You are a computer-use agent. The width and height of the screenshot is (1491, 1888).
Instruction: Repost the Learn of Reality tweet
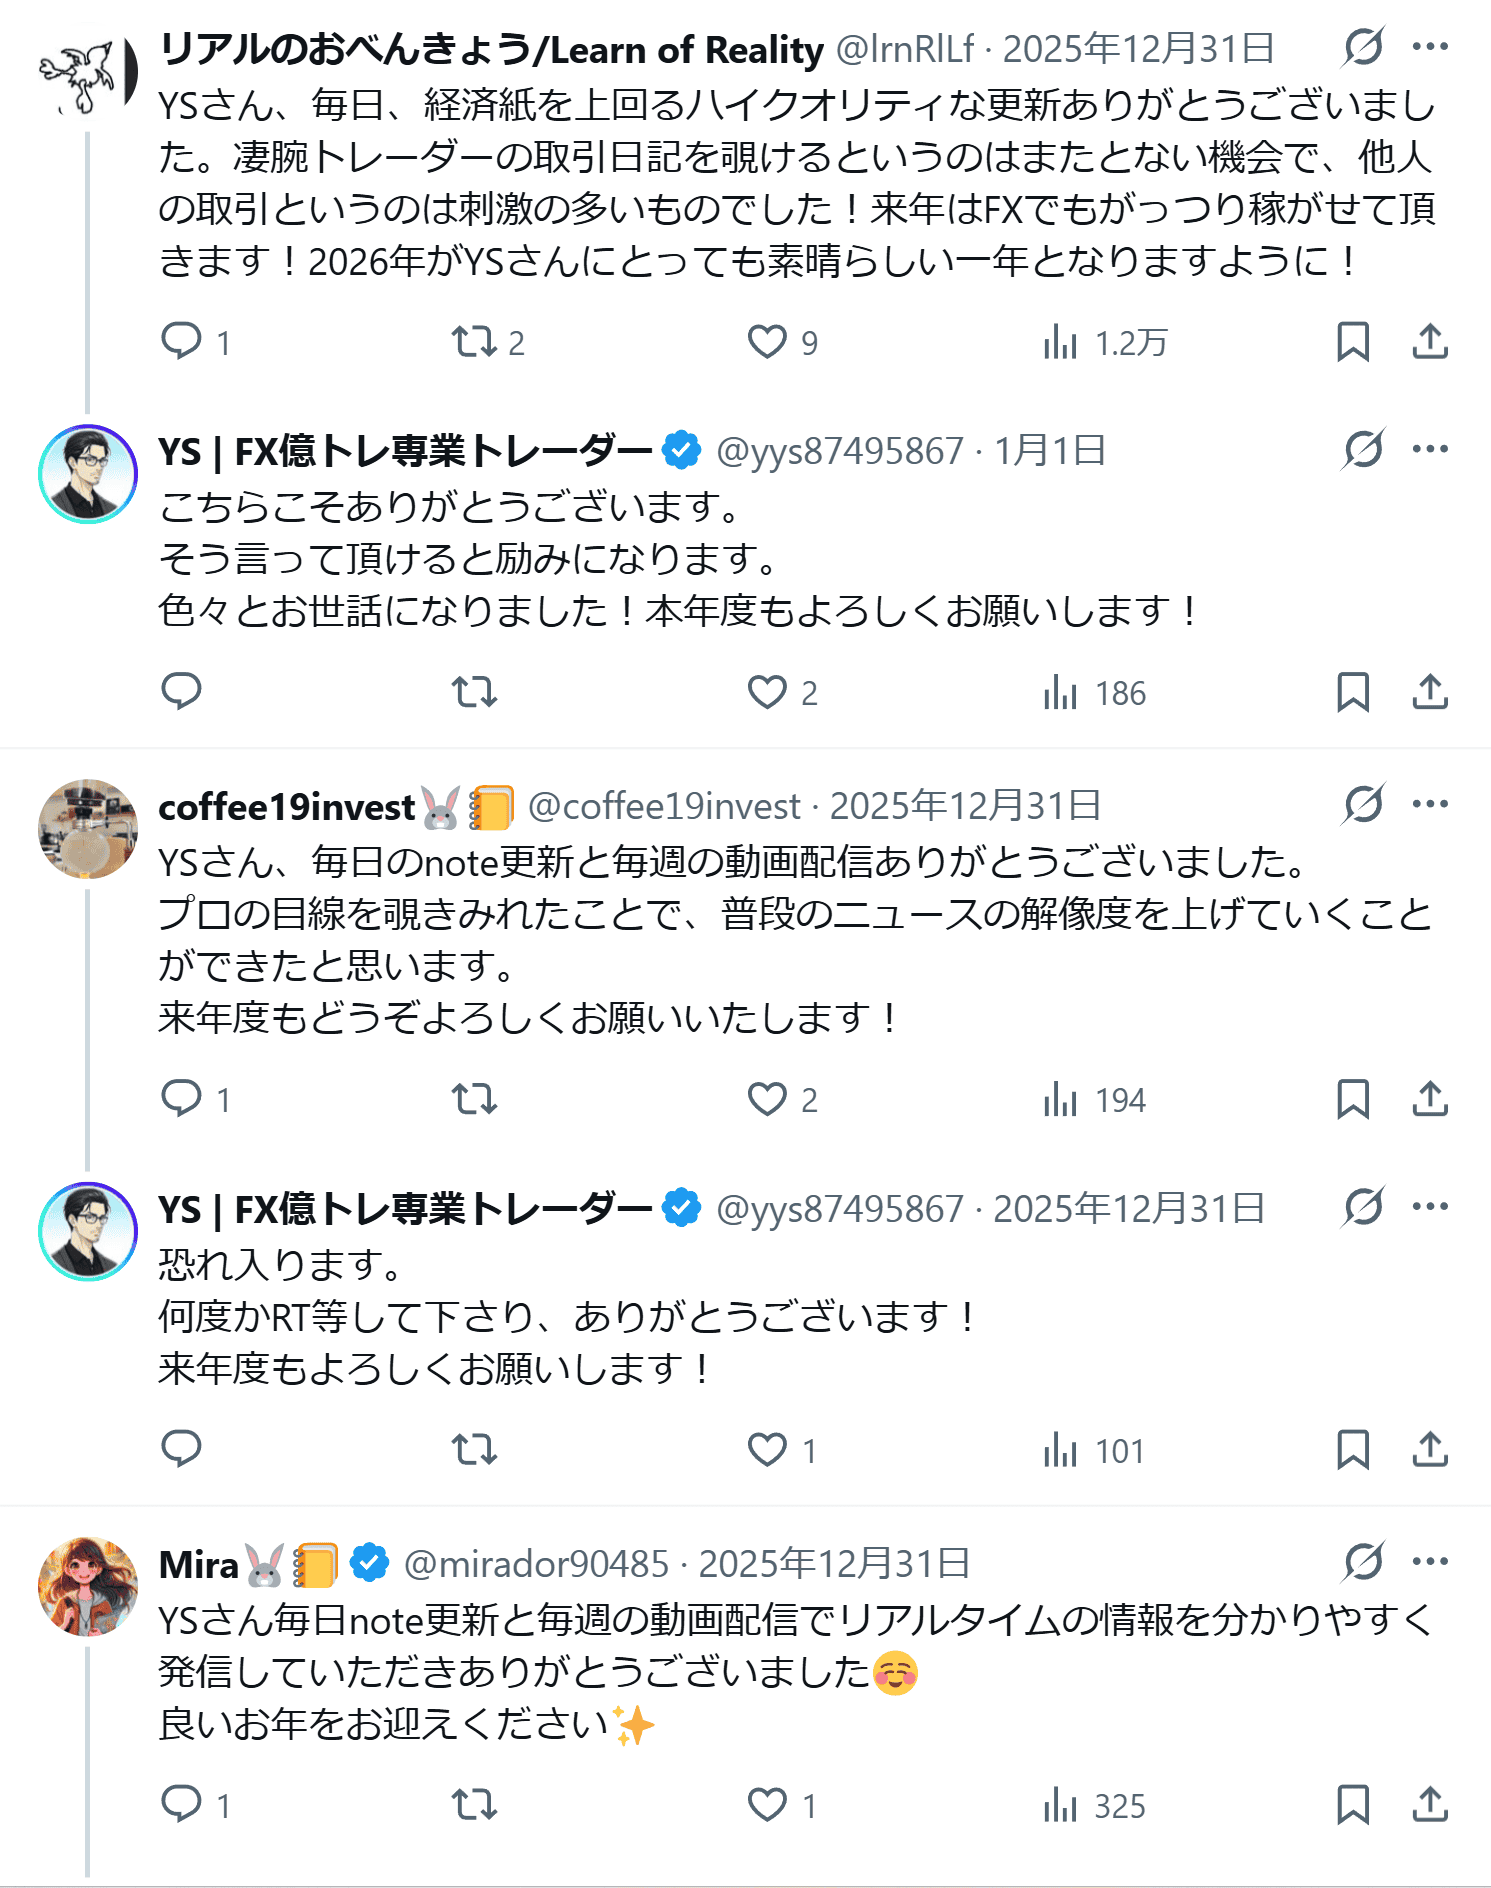(474, 342)
